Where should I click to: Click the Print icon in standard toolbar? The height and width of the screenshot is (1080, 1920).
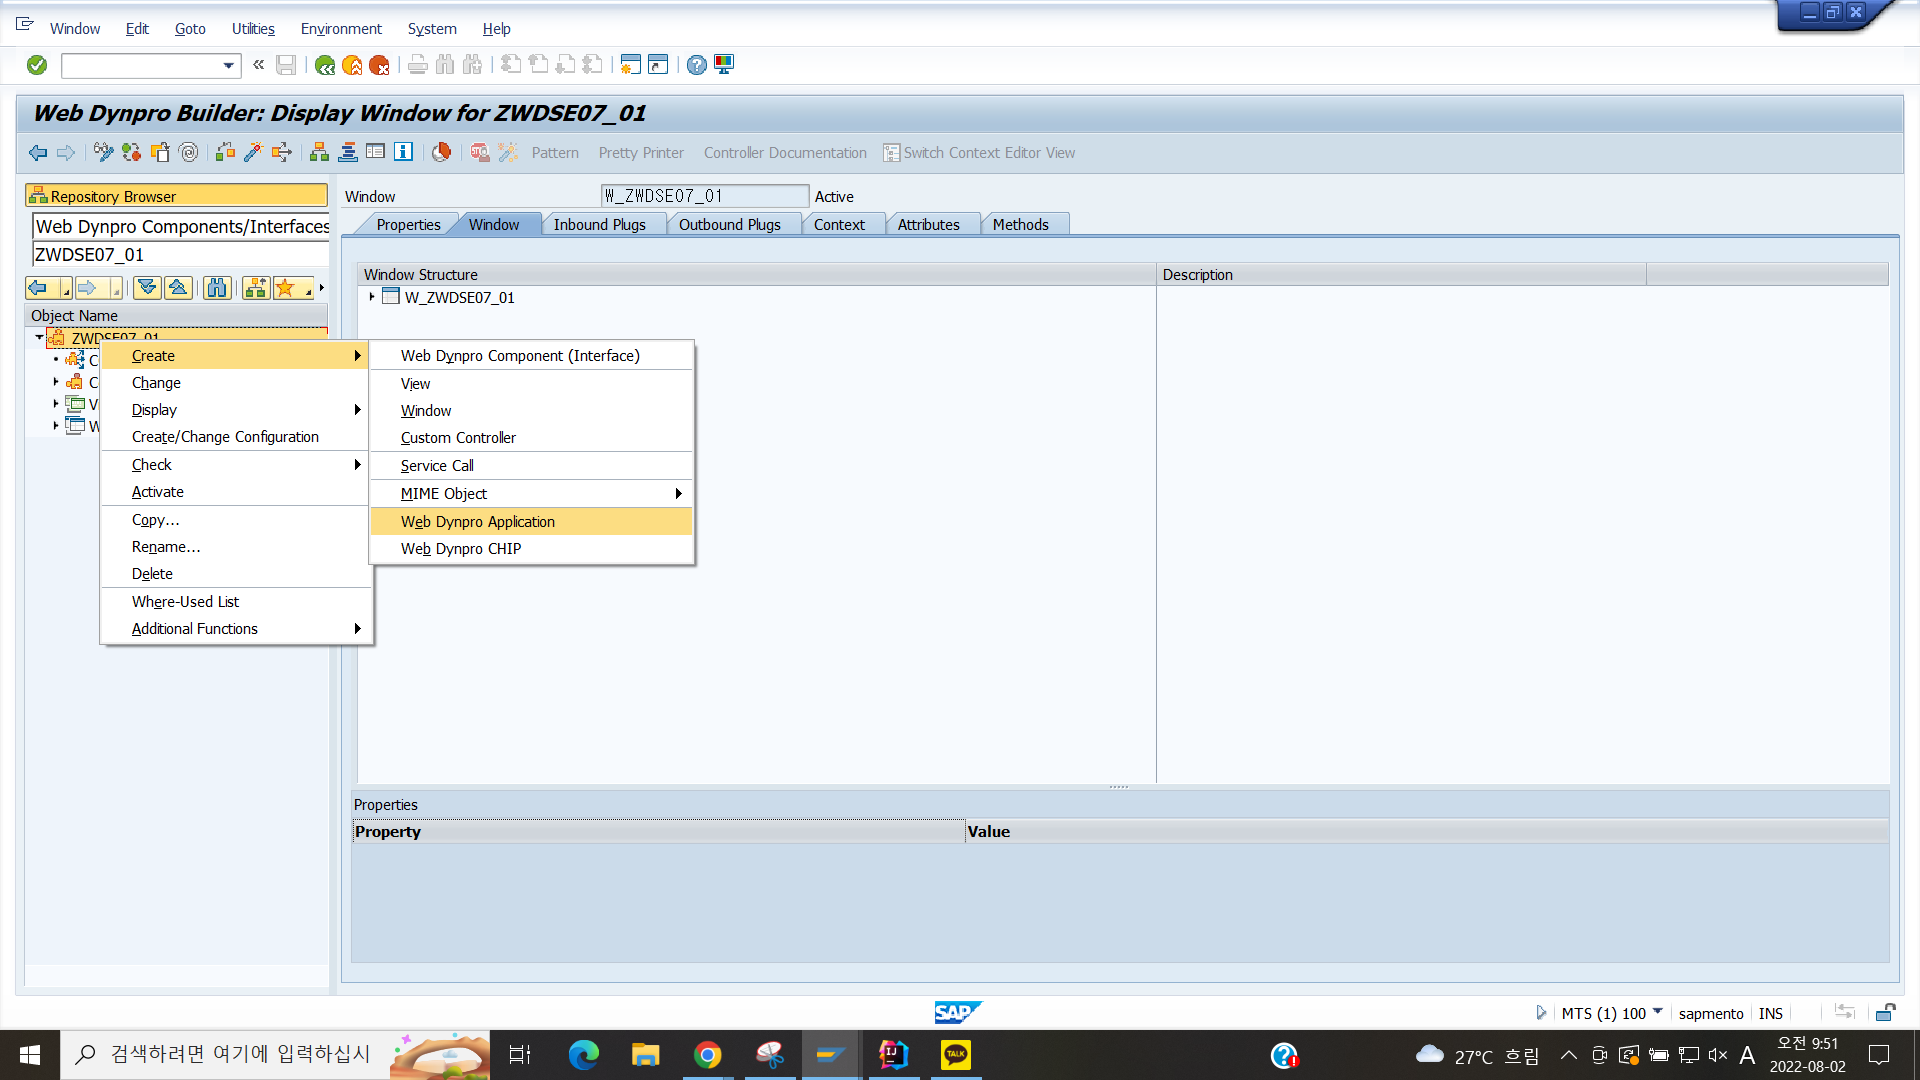pos(418,65)
